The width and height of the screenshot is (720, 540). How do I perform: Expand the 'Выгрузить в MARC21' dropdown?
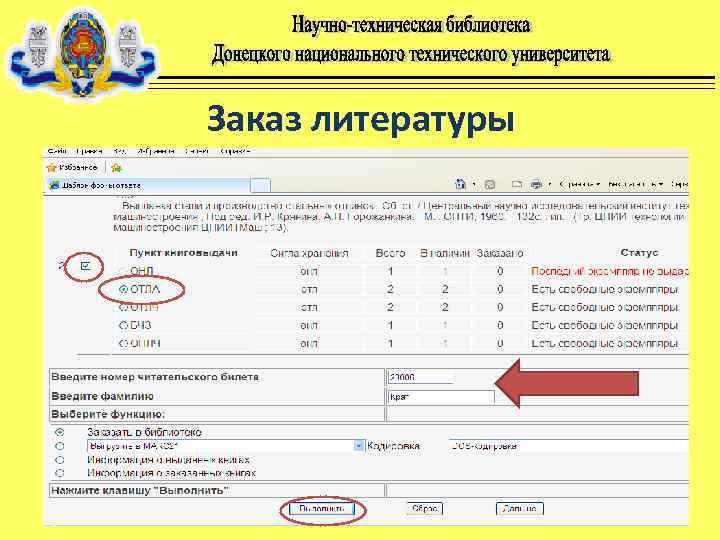[359, 446]
